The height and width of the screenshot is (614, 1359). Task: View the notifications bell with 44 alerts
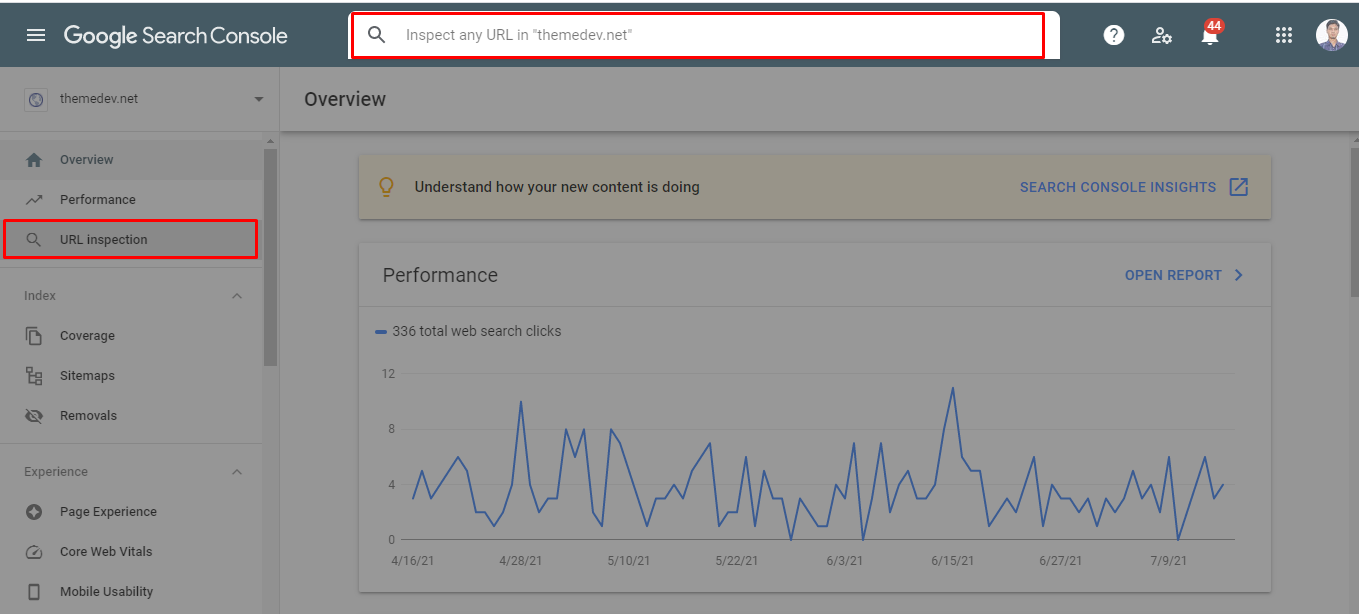pos(1210,34)
